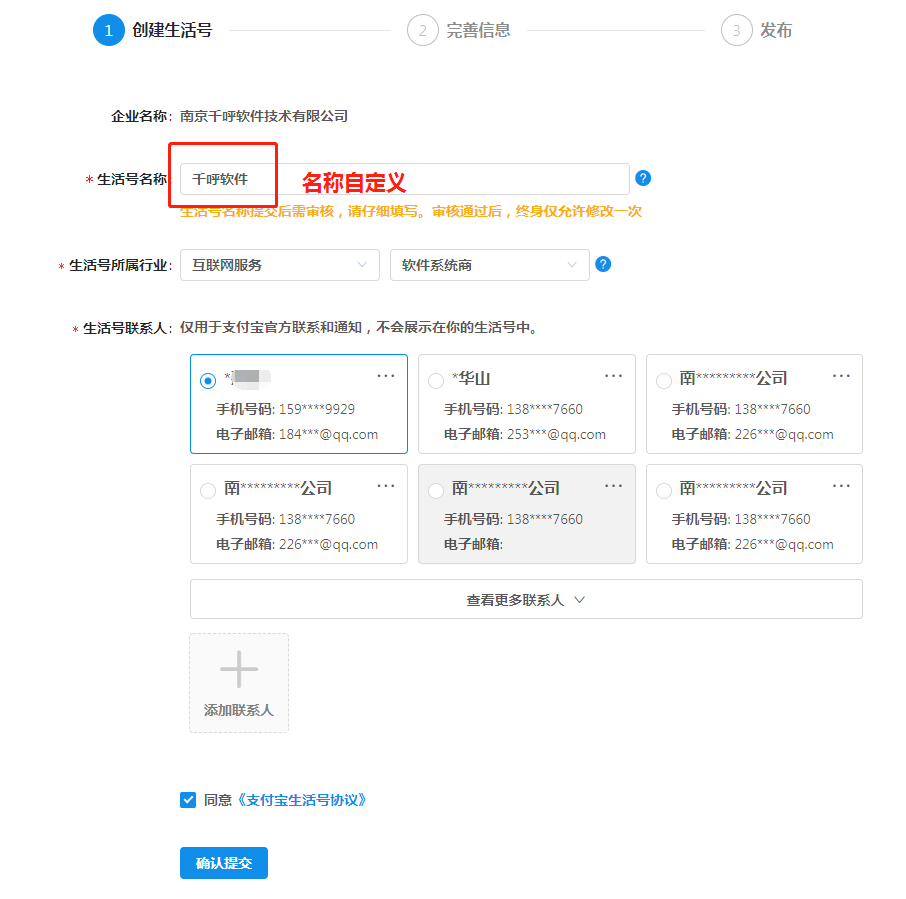Click step 1 circle 创建生活号
The width and height of the screenshot is (906, 899).
[x=109, y=30]
